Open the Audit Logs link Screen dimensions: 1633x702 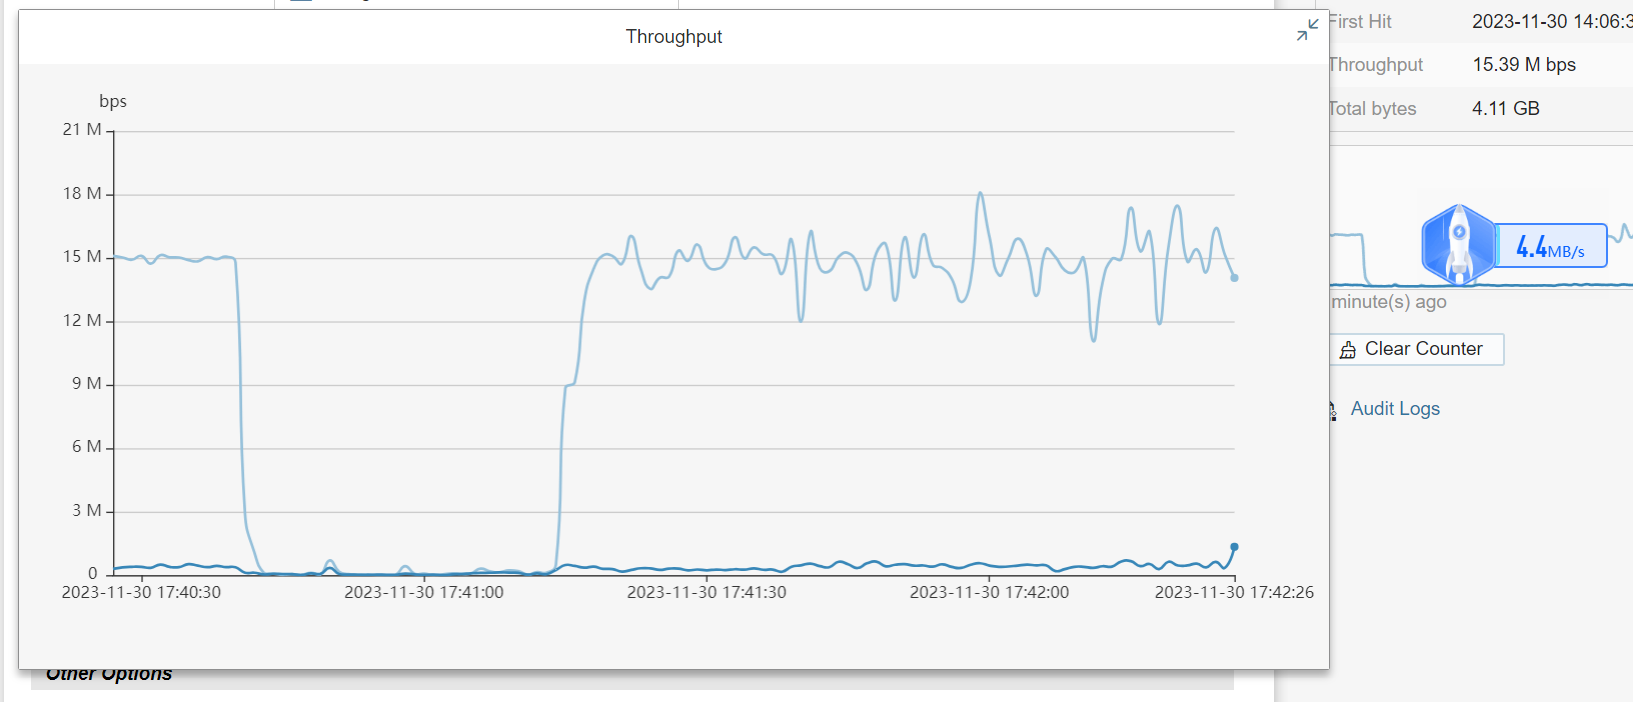click(1394, 408)
